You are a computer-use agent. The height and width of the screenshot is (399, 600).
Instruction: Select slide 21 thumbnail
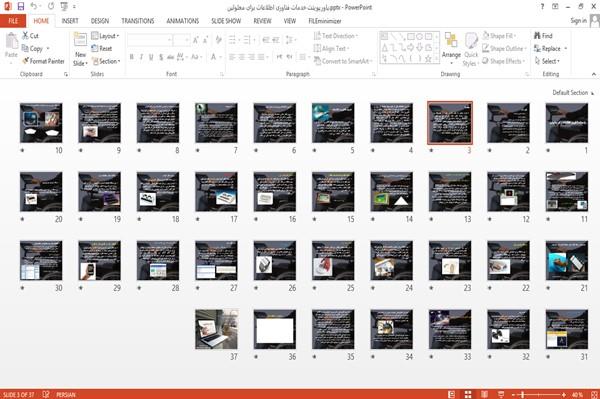(x=567, y=261)
